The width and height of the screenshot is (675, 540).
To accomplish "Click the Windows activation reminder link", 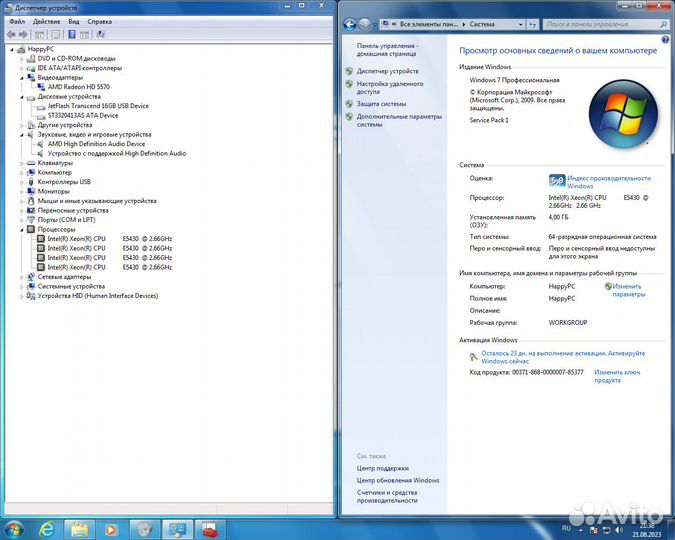I will pos(563,357).
